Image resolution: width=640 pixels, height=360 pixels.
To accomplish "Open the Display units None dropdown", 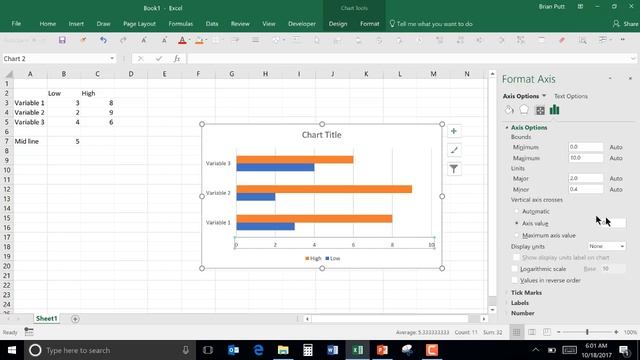I will (607, 246).
